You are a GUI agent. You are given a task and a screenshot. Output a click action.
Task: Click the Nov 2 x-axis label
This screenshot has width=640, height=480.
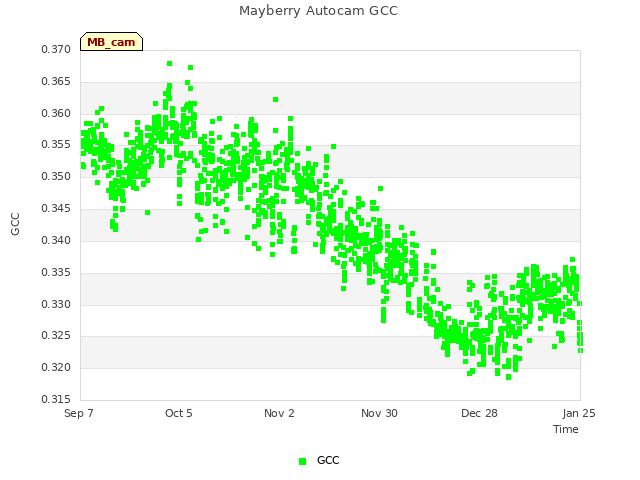(x=279, y=413)
